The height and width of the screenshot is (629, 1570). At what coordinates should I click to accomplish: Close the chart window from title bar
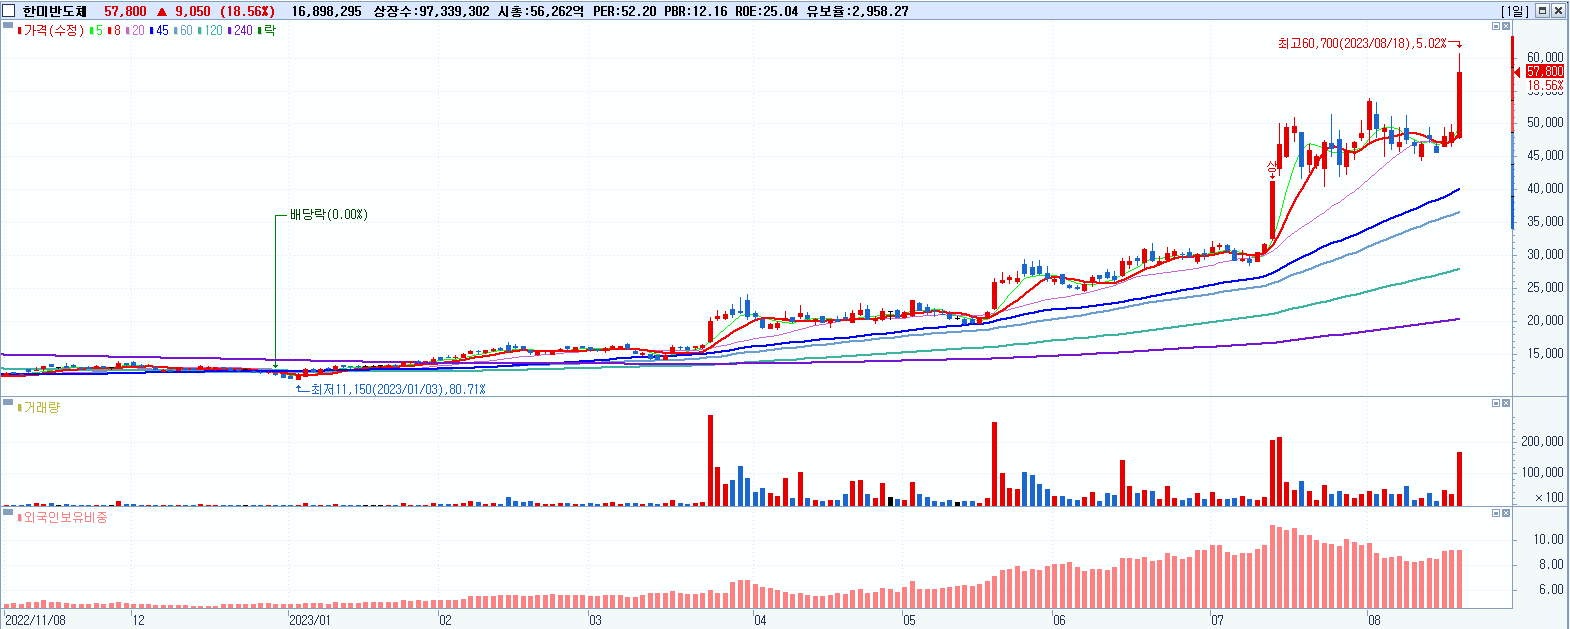coord(1557,11)
